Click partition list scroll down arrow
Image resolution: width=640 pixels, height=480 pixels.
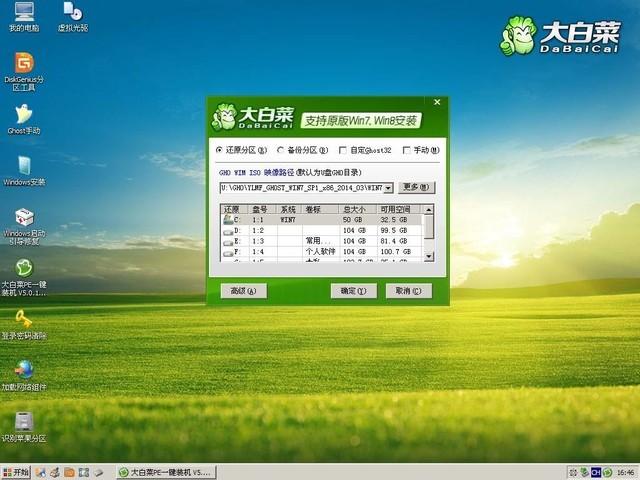pos(429,256)
